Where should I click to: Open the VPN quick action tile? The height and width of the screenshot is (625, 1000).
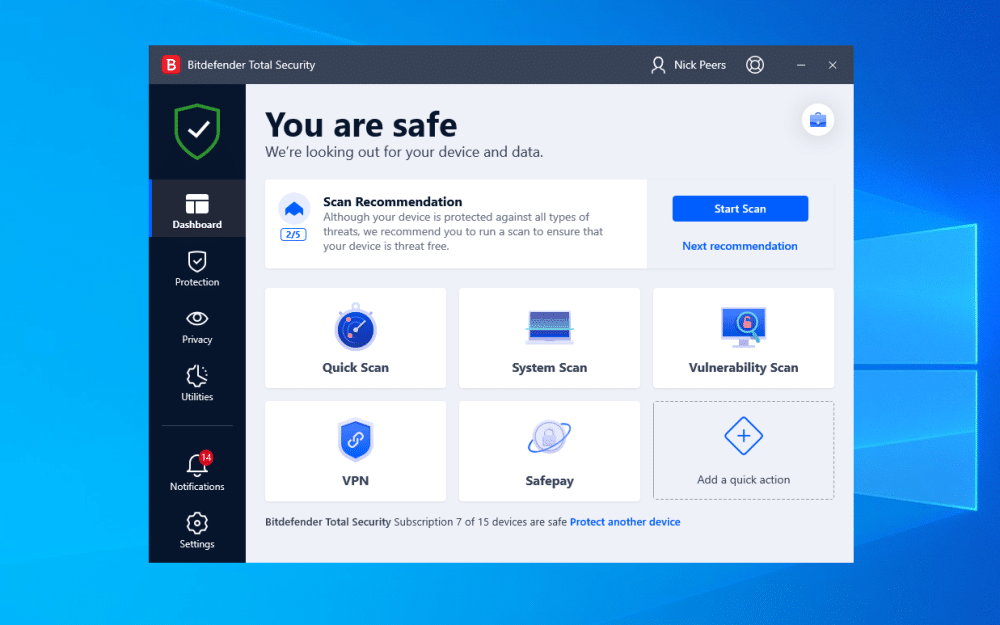[355, 451]
